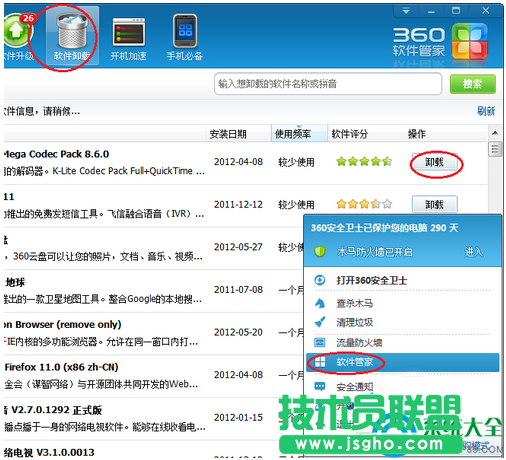Screen dimensions: 506x460
Task: Open the title bar dropdown menu arrow
Action: pyautogui.click(x=406, y=11)
